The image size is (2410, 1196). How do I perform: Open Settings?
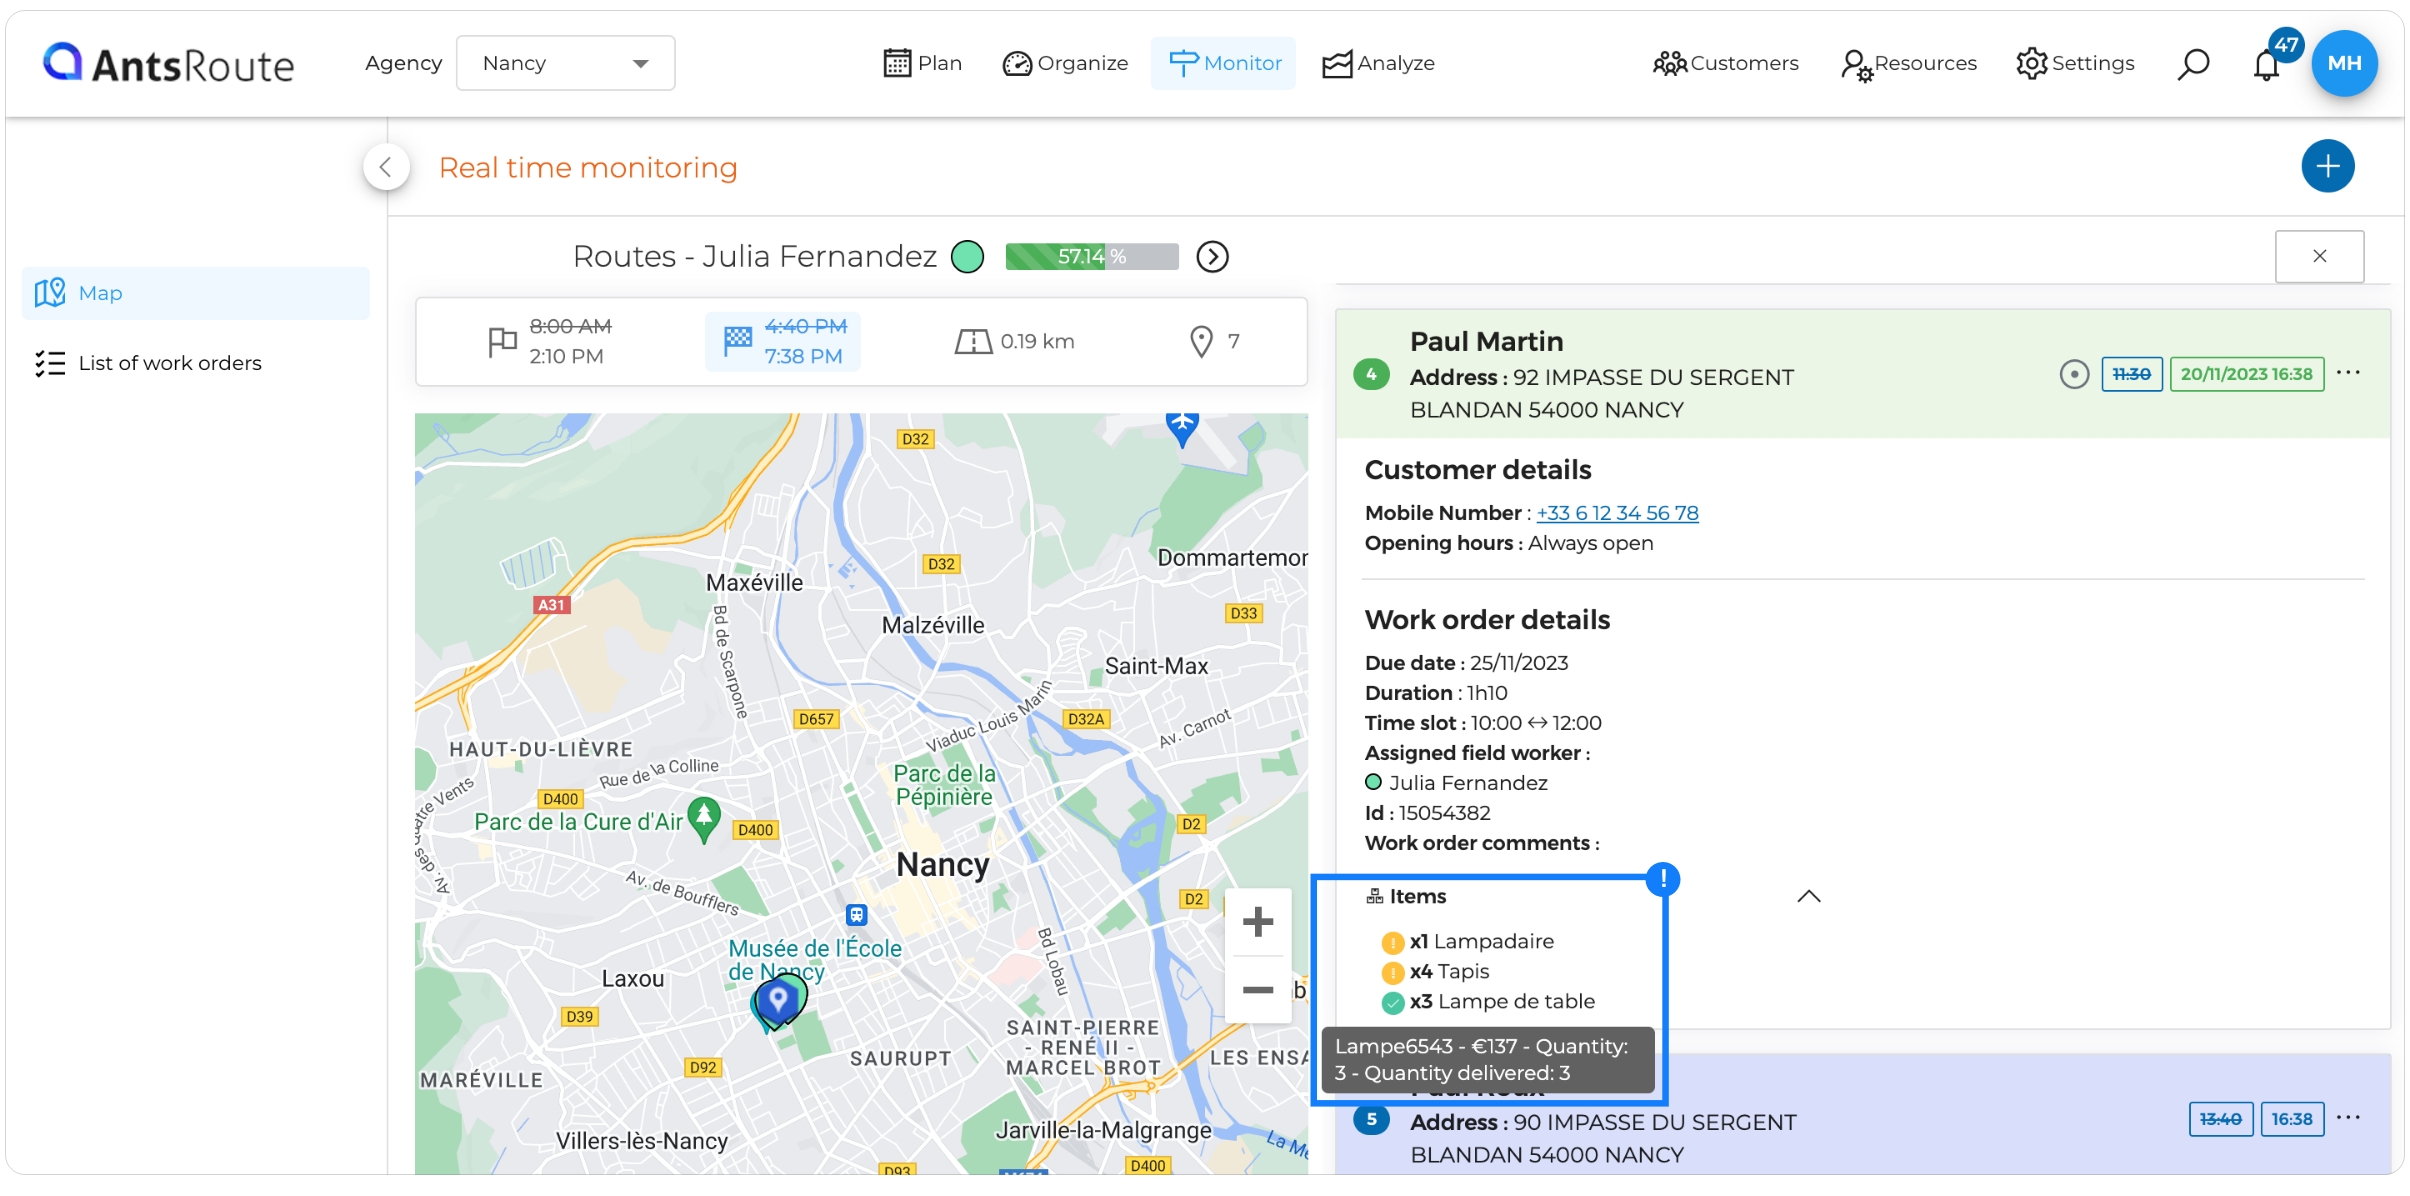2075,63
